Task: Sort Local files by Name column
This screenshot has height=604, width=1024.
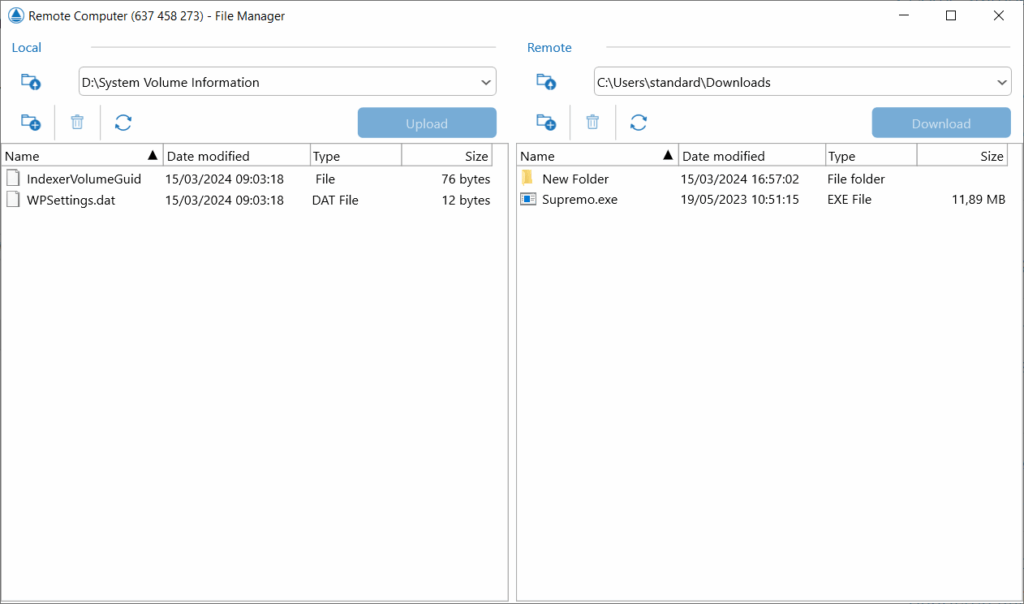Action: coord(80,156)
